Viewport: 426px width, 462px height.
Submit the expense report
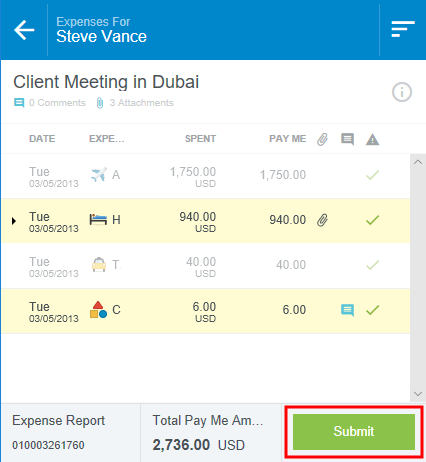tap(354, 431)
